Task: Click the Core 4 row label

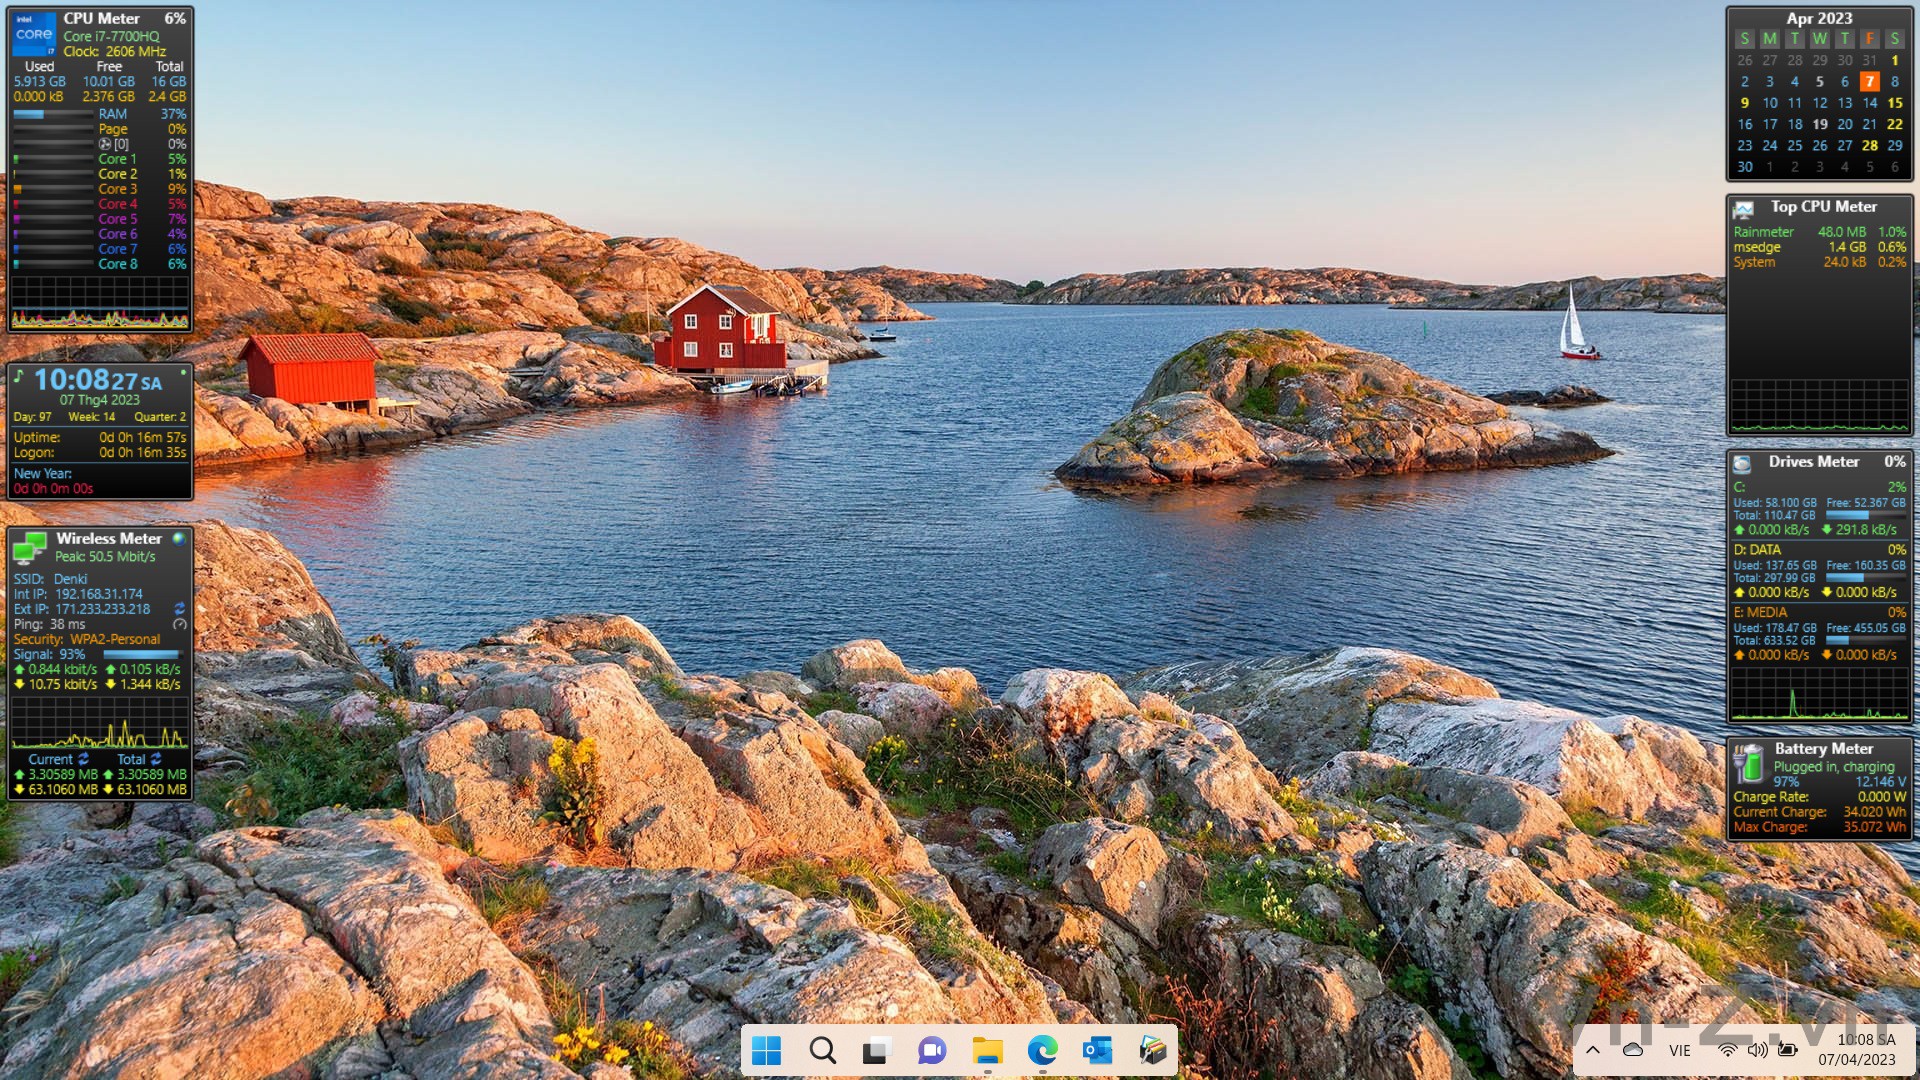Action: (117, 204)
